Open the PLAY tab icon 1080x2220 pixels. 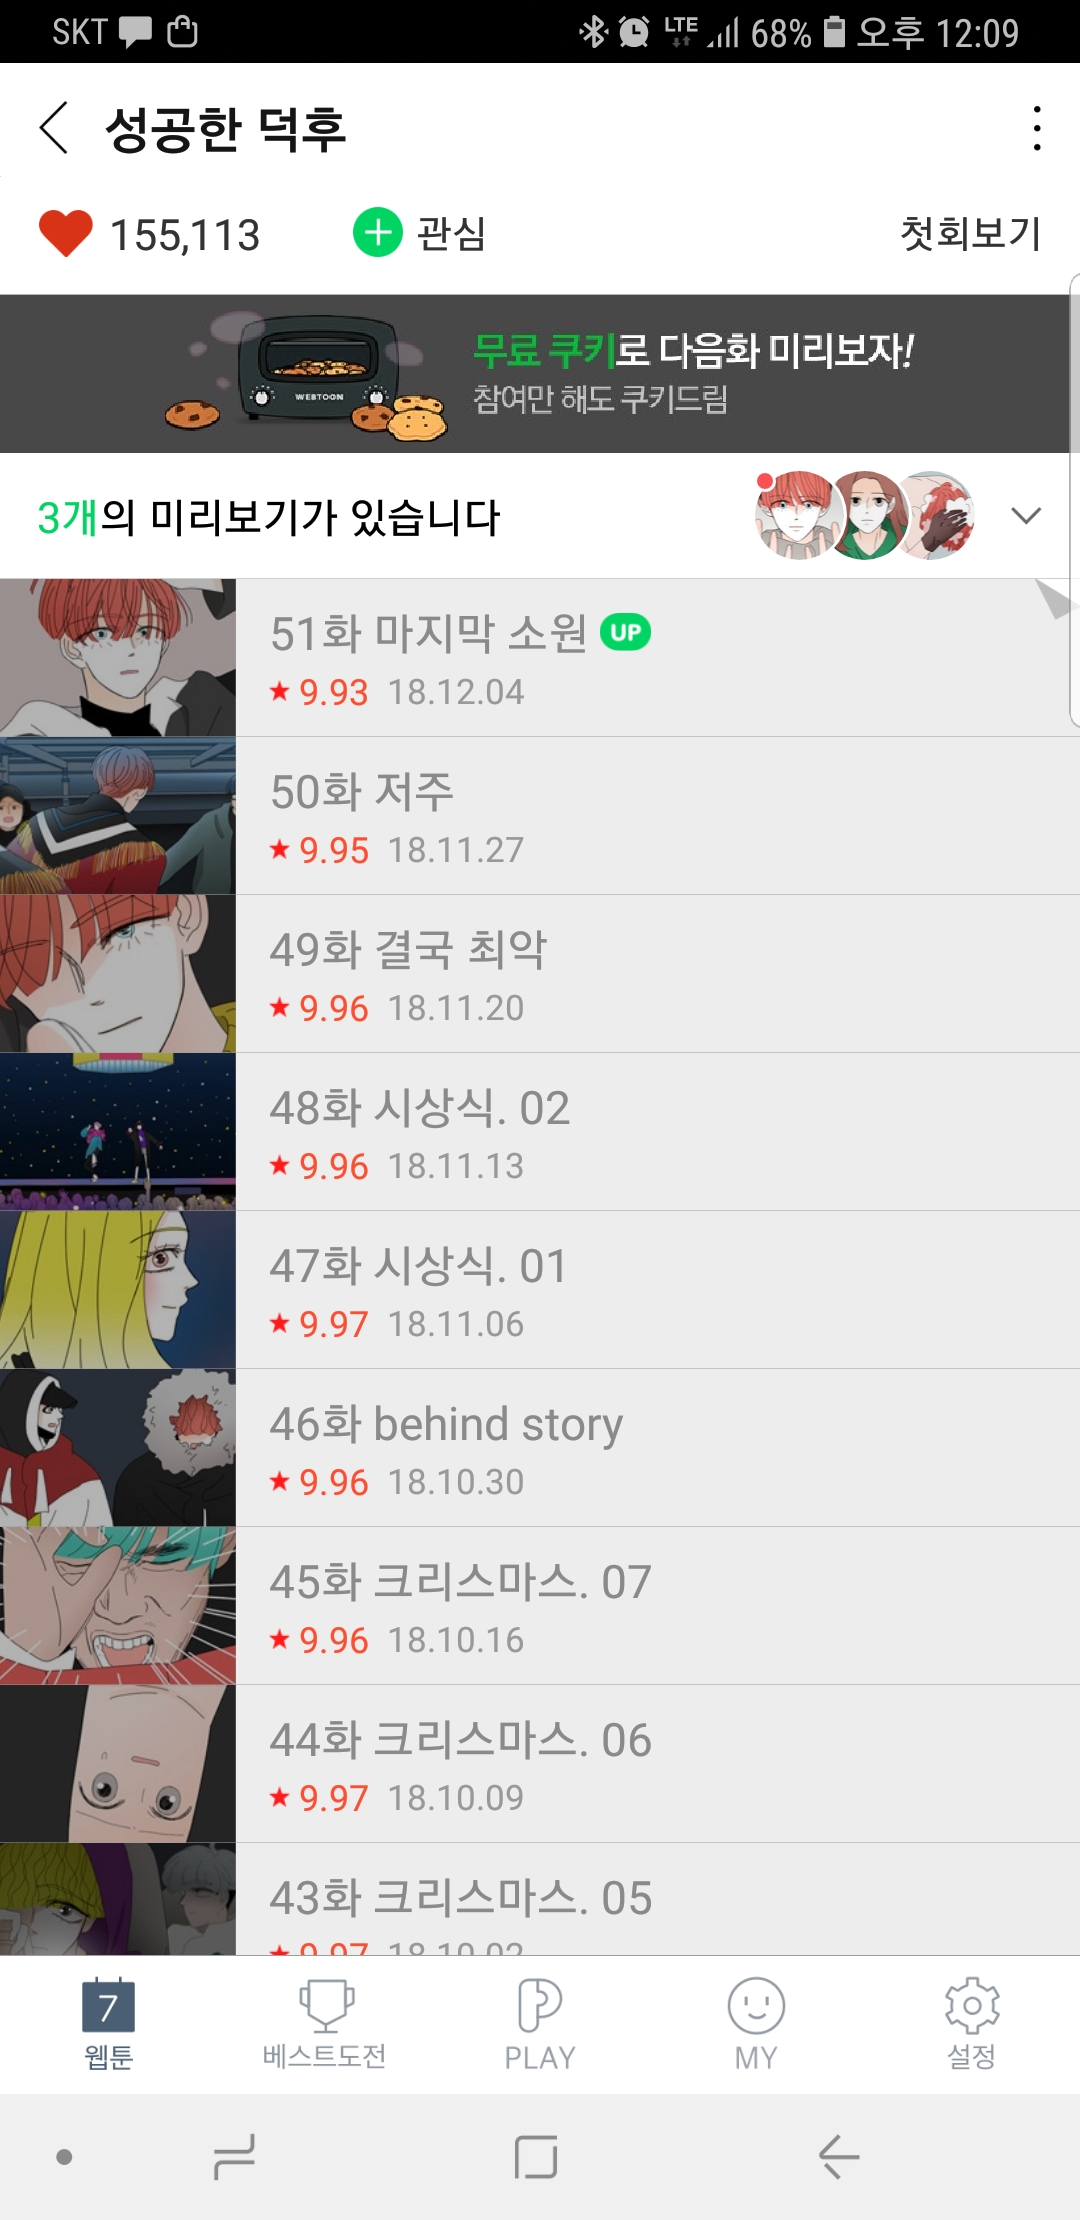[540, 2024]
